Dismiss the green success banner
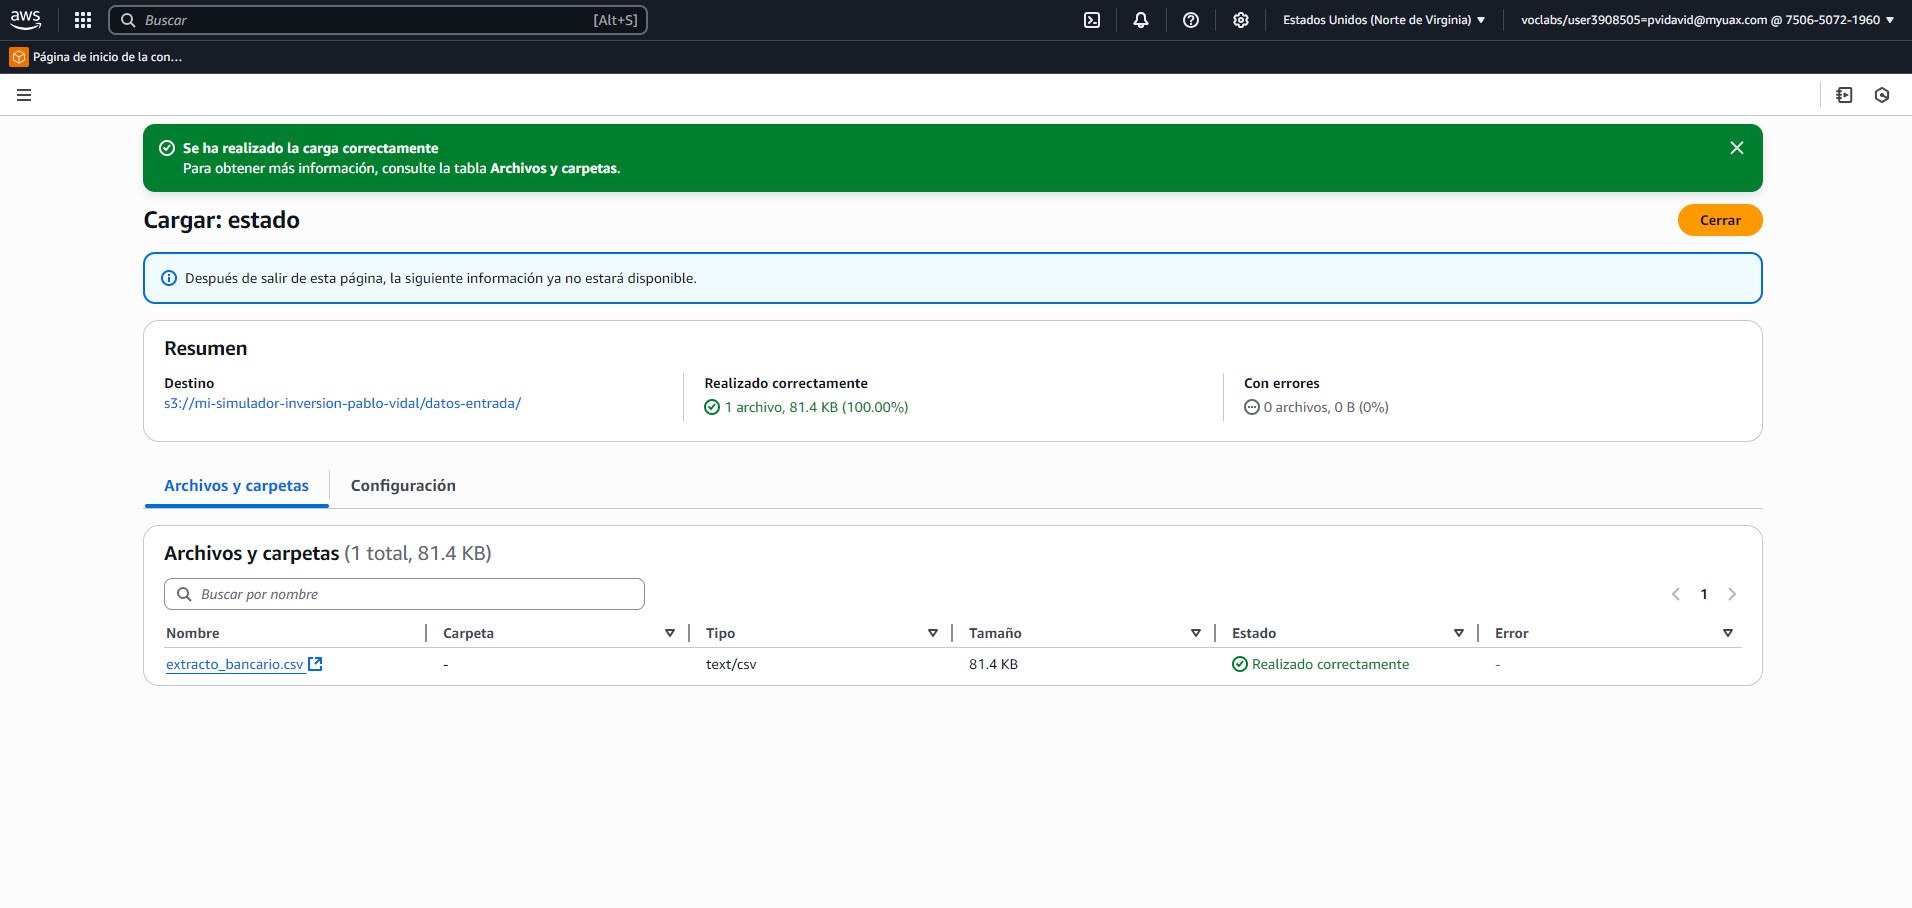The height and width of the screenshot is (908, 1912). 1737,148
